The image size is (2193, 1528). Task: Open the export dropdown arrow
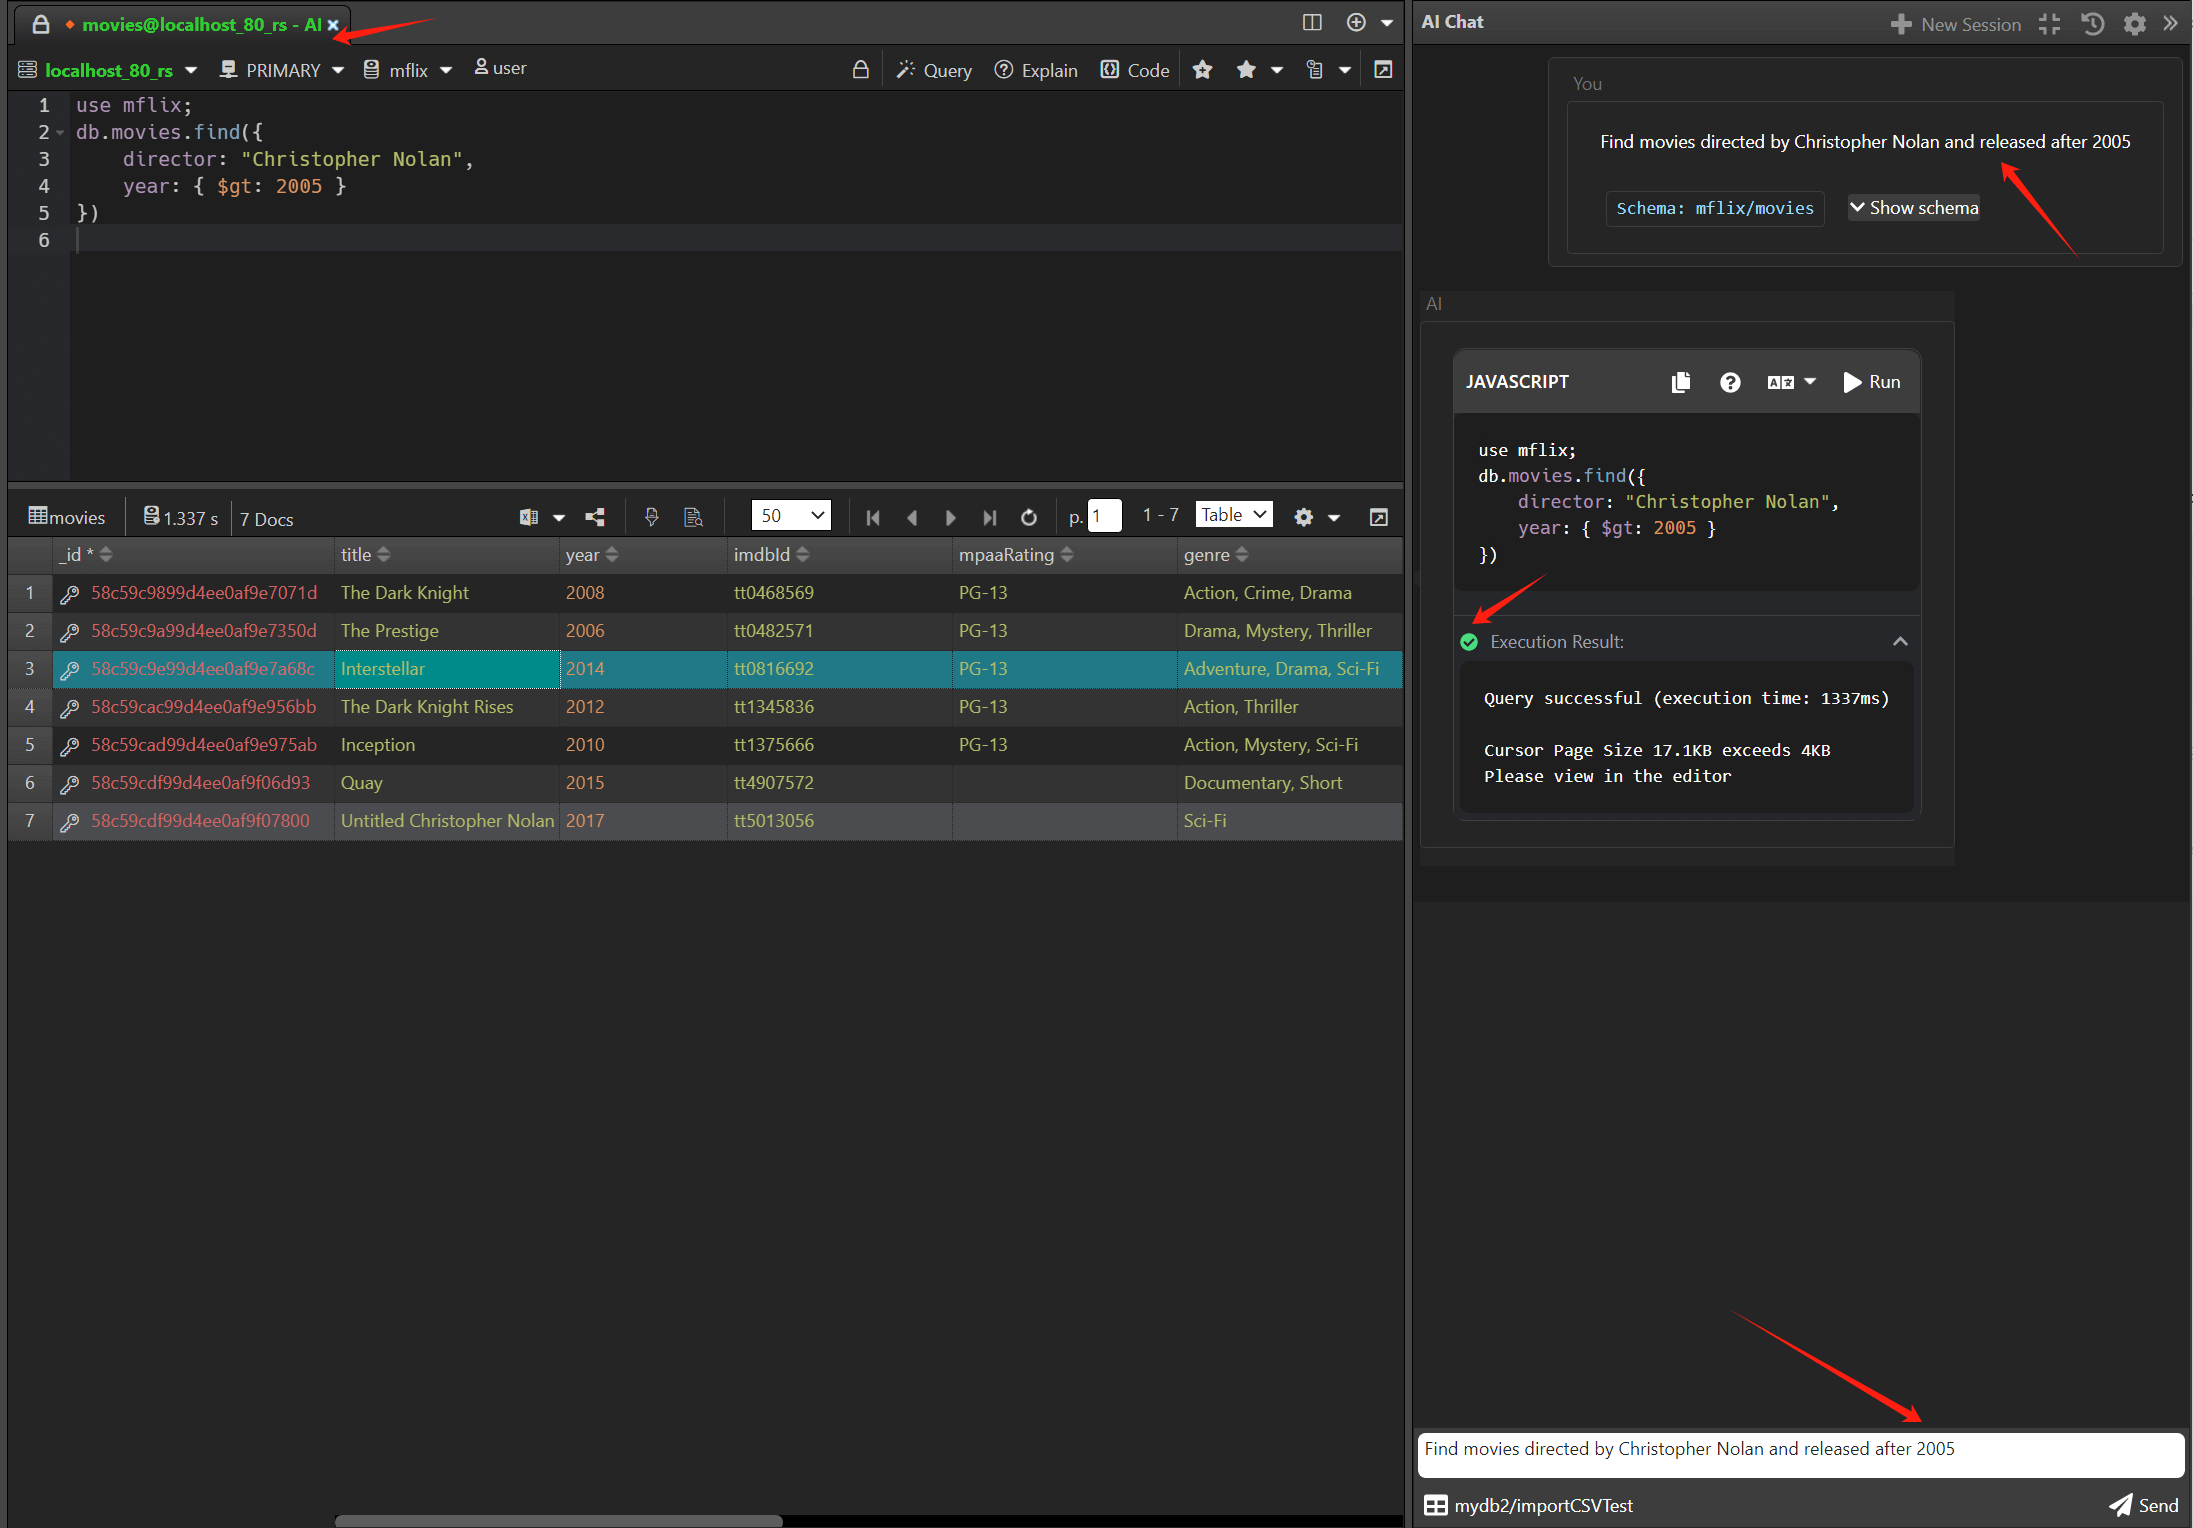[559, 517]
